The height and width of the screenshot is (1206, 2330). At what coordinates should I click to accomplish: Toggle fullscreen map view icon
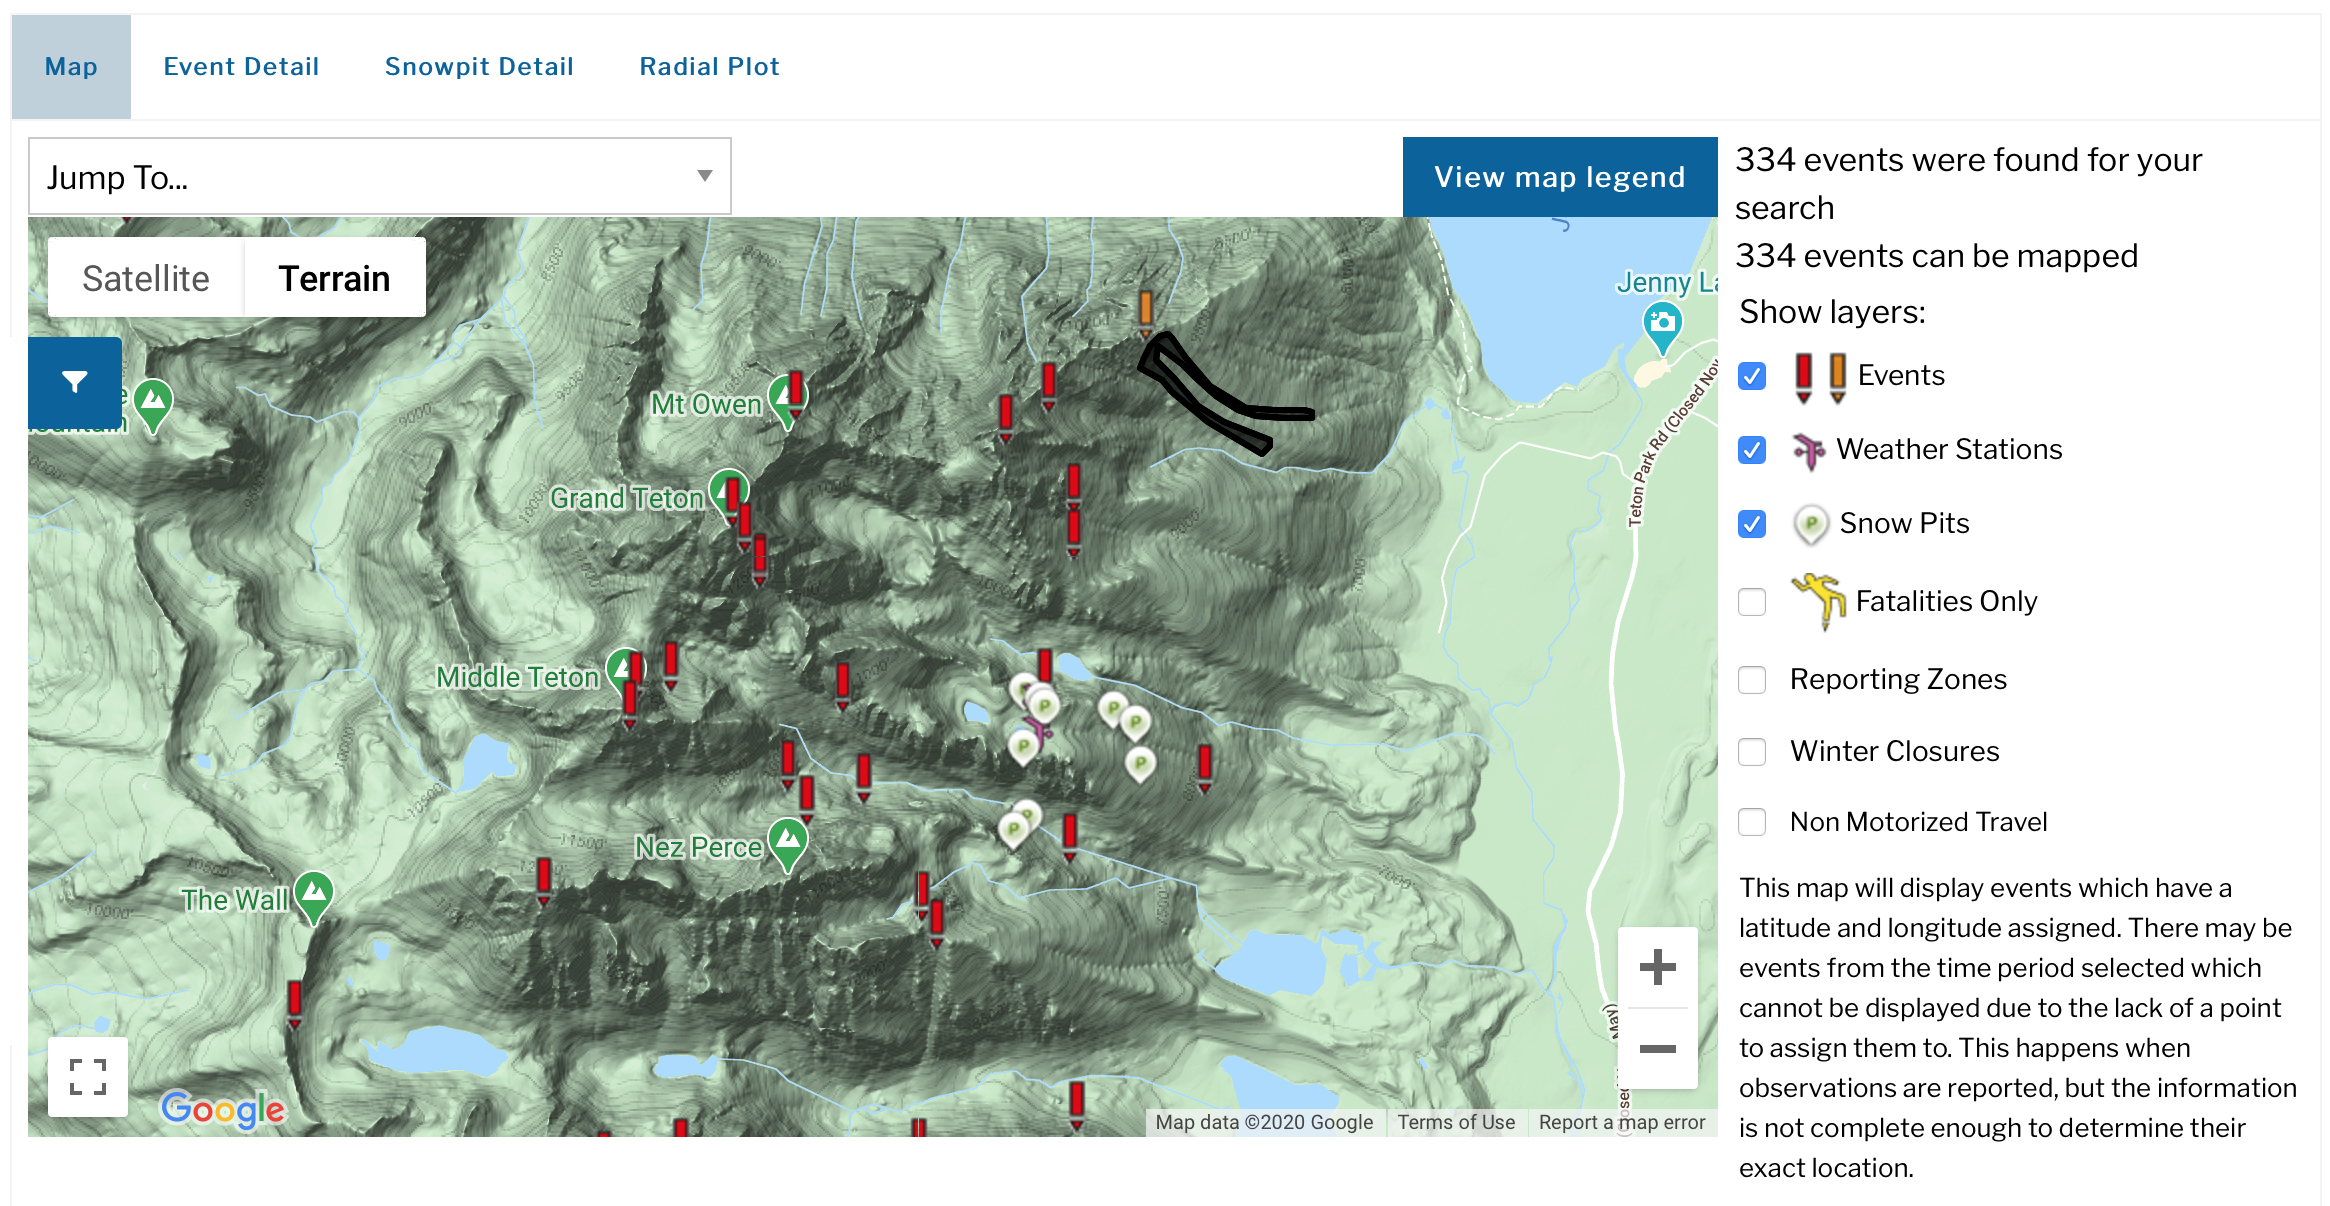tap(88, 1077)
